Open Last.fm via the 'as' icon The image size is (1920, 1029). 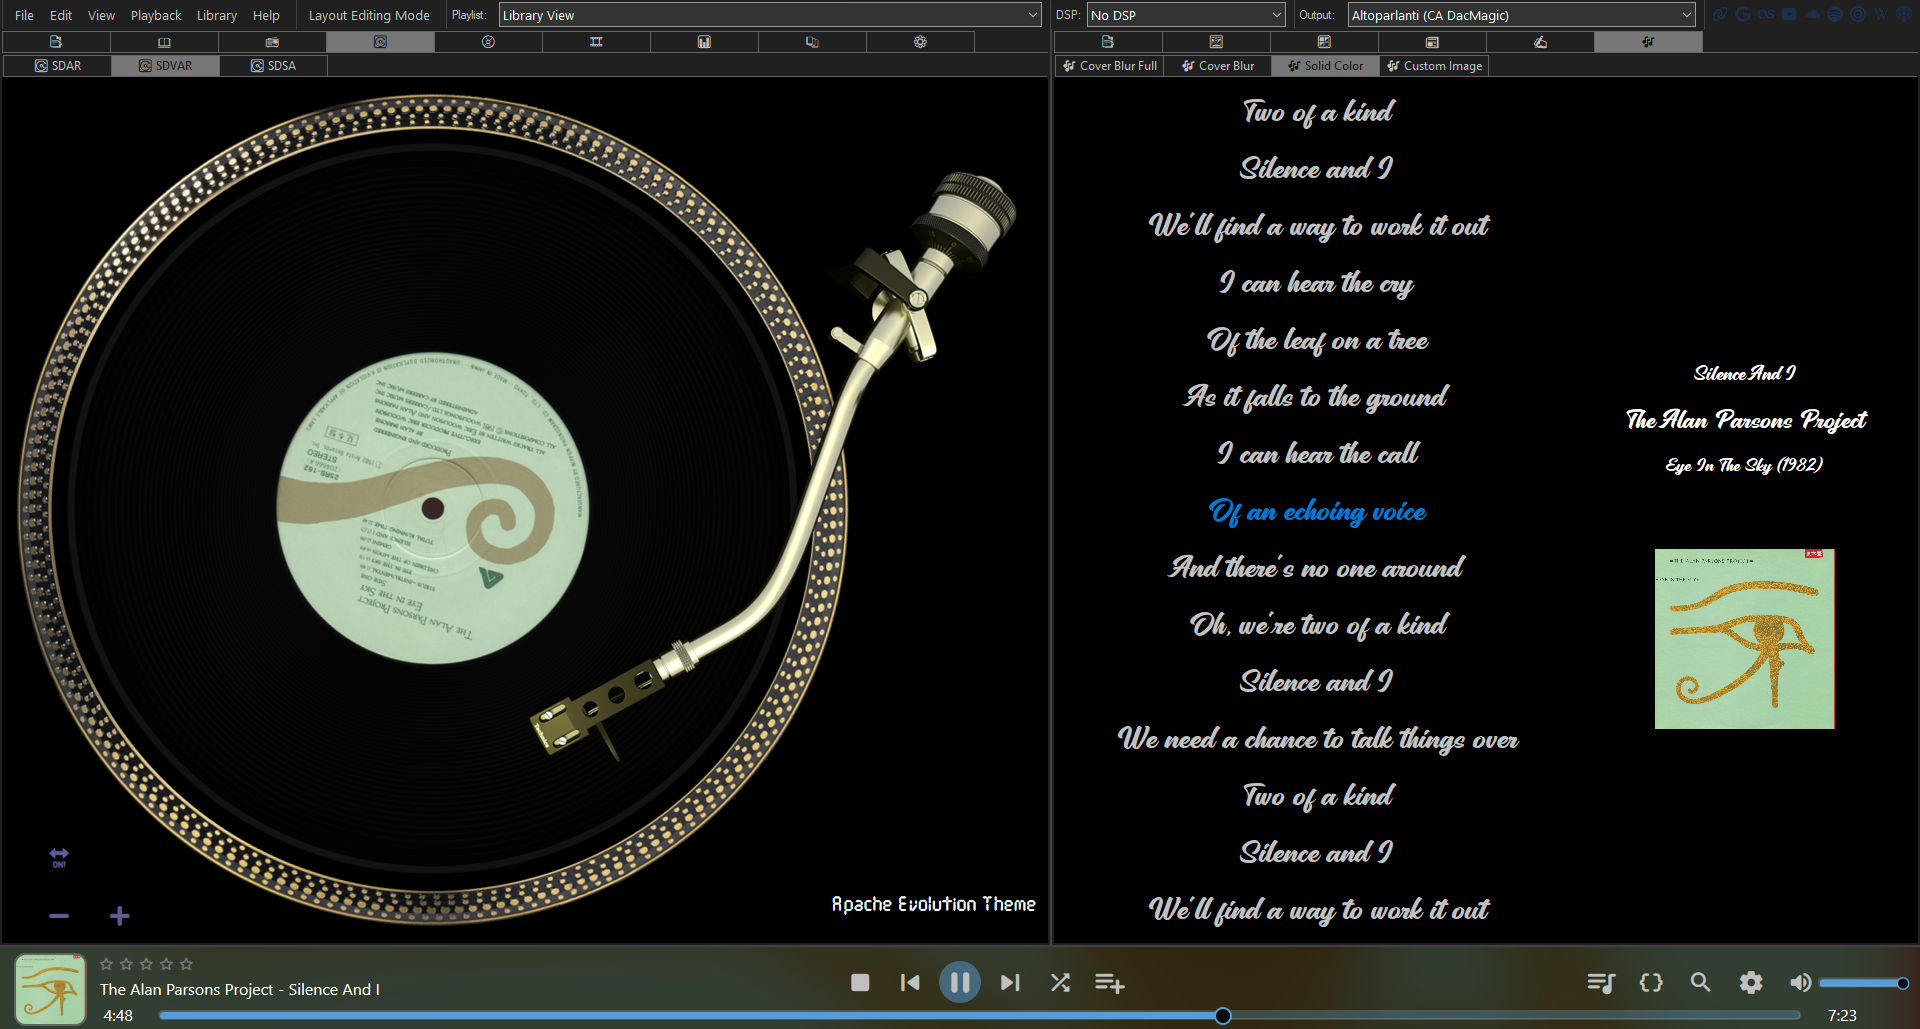(1766, 14)
